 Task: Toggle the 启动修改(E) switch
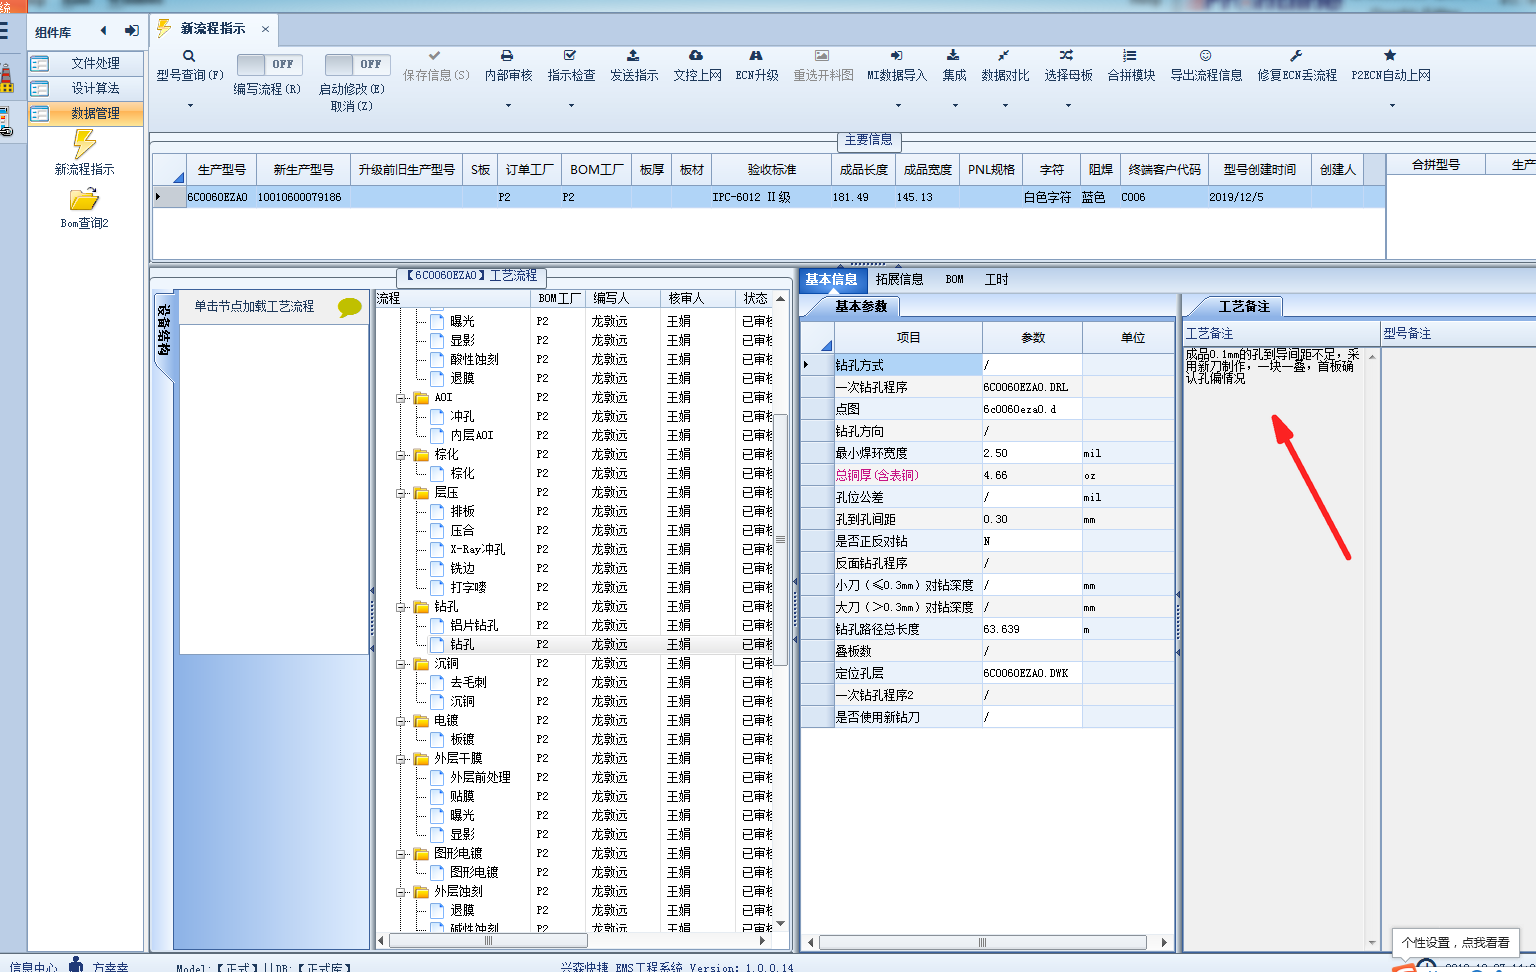coord(355,64)
